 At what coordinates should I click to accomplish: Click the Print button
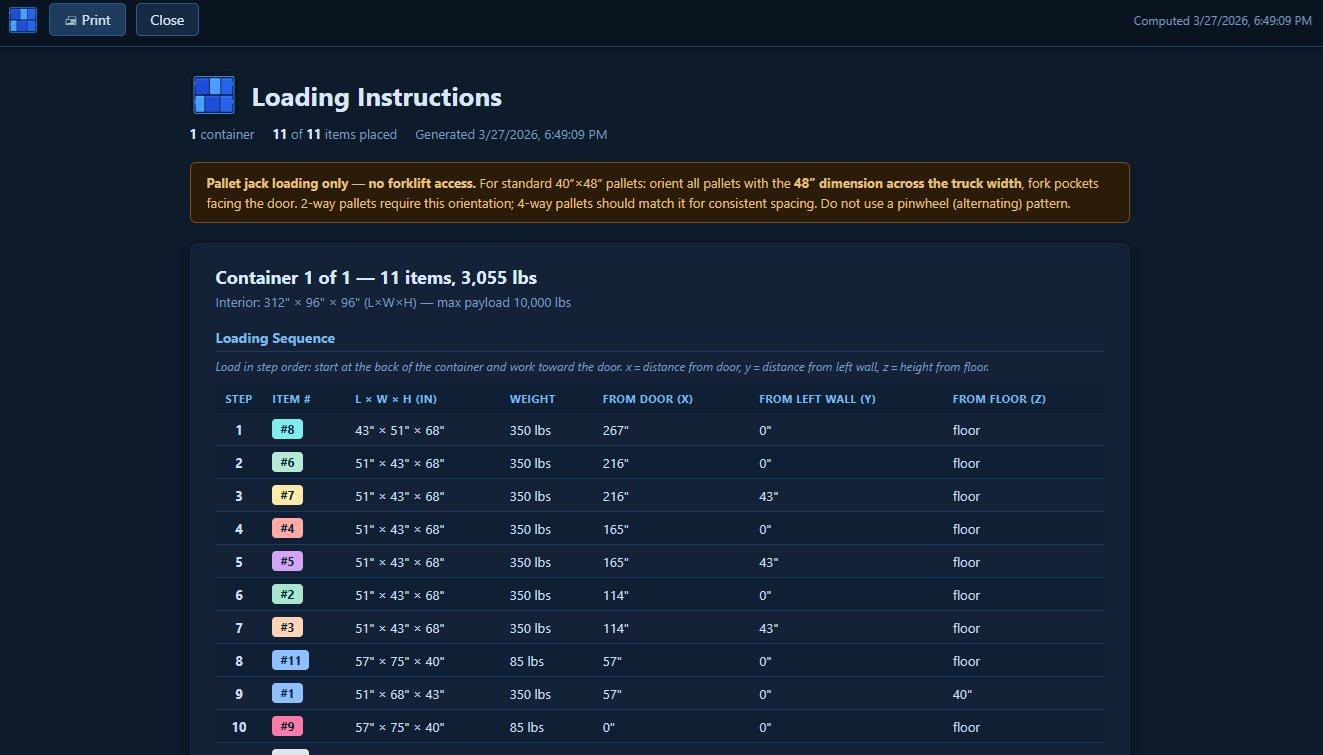pyautogui.click(x=87, y=19)
